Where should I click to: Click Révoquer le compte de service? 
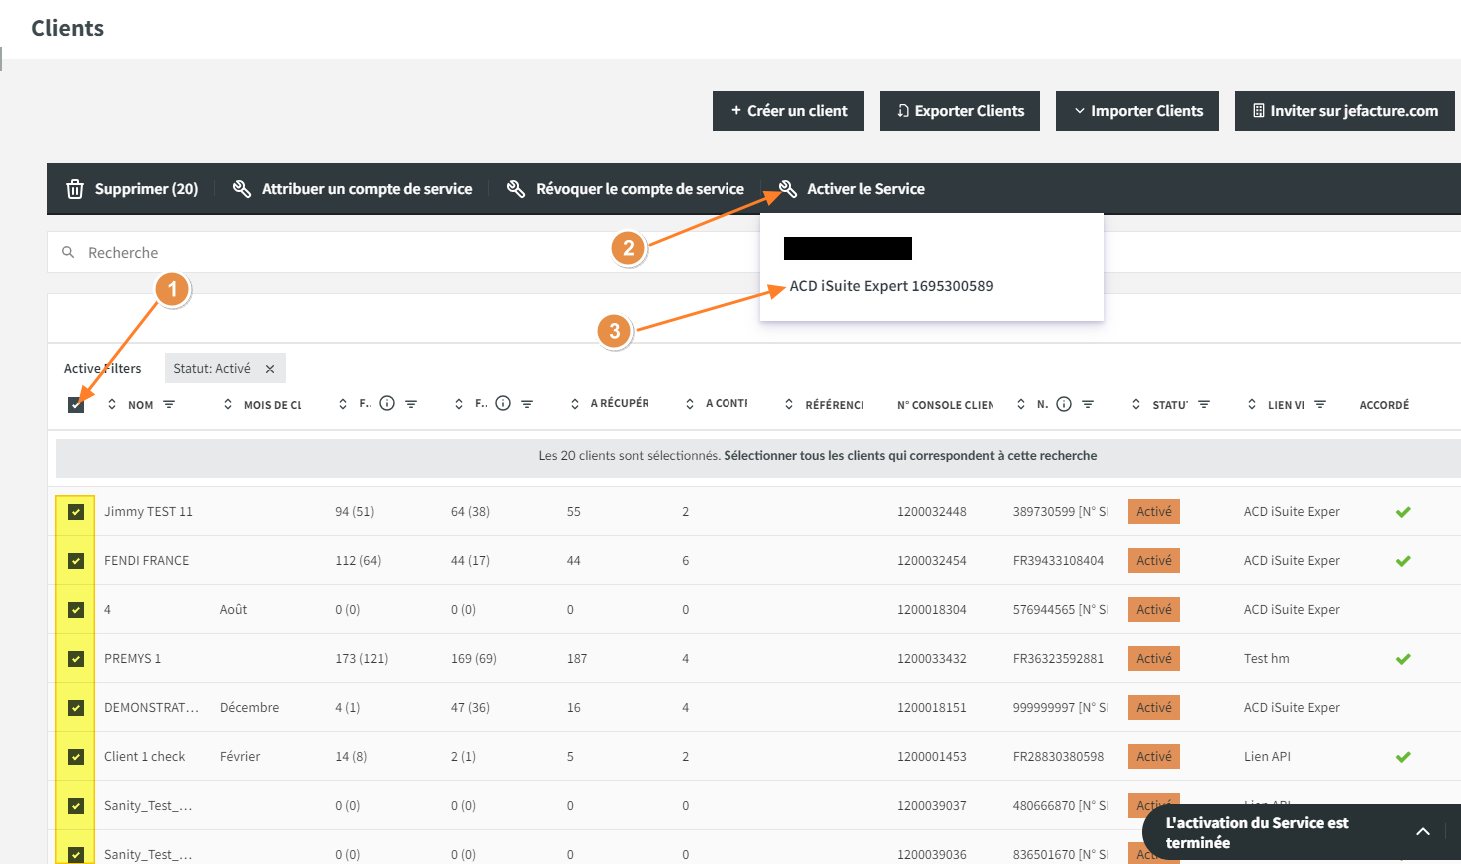[x=626, y=189]
